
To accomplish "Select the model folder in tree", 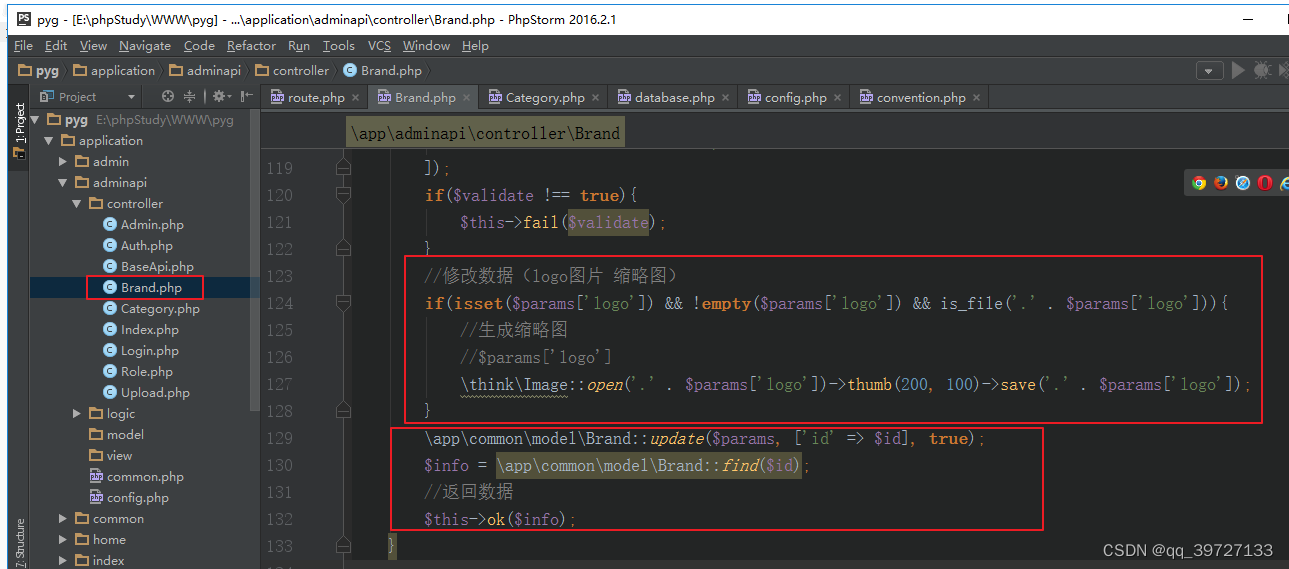I will (117, 435).
